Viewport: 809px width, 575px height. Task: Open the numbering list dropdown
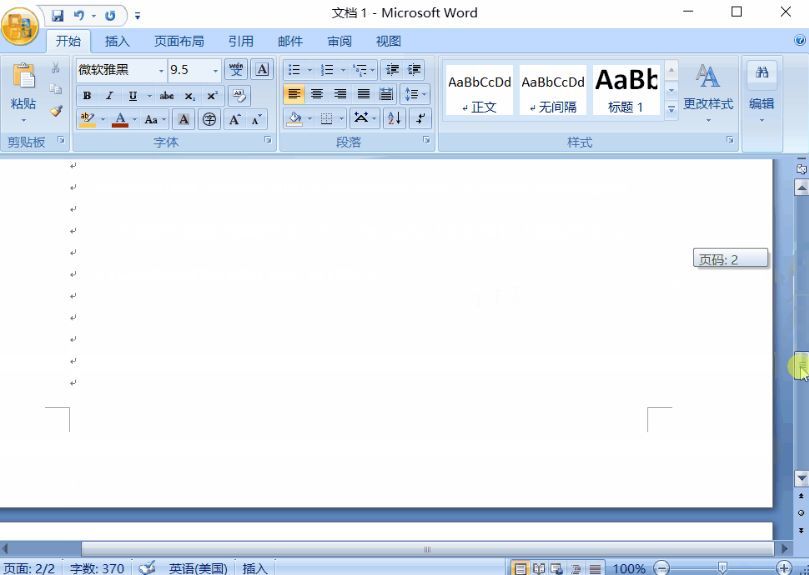click(343, 70)
